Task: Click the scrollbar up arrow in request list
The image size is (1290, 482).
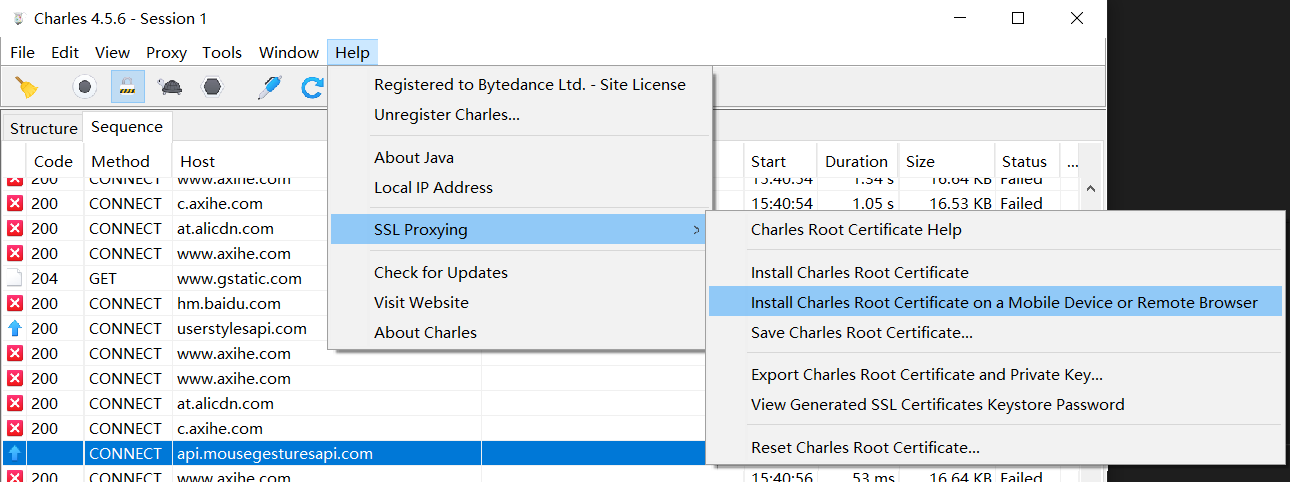Action: 1090,188
